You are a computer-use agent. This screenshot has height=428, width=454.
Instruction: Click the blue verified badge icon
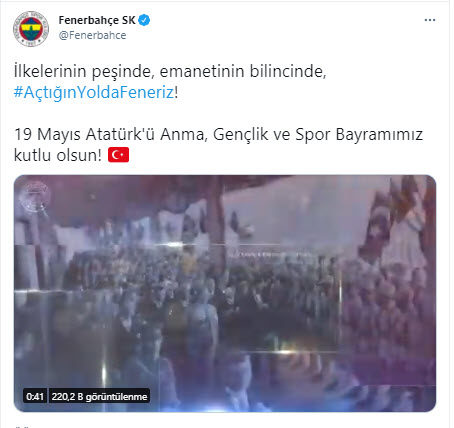(x=144, y=20)
